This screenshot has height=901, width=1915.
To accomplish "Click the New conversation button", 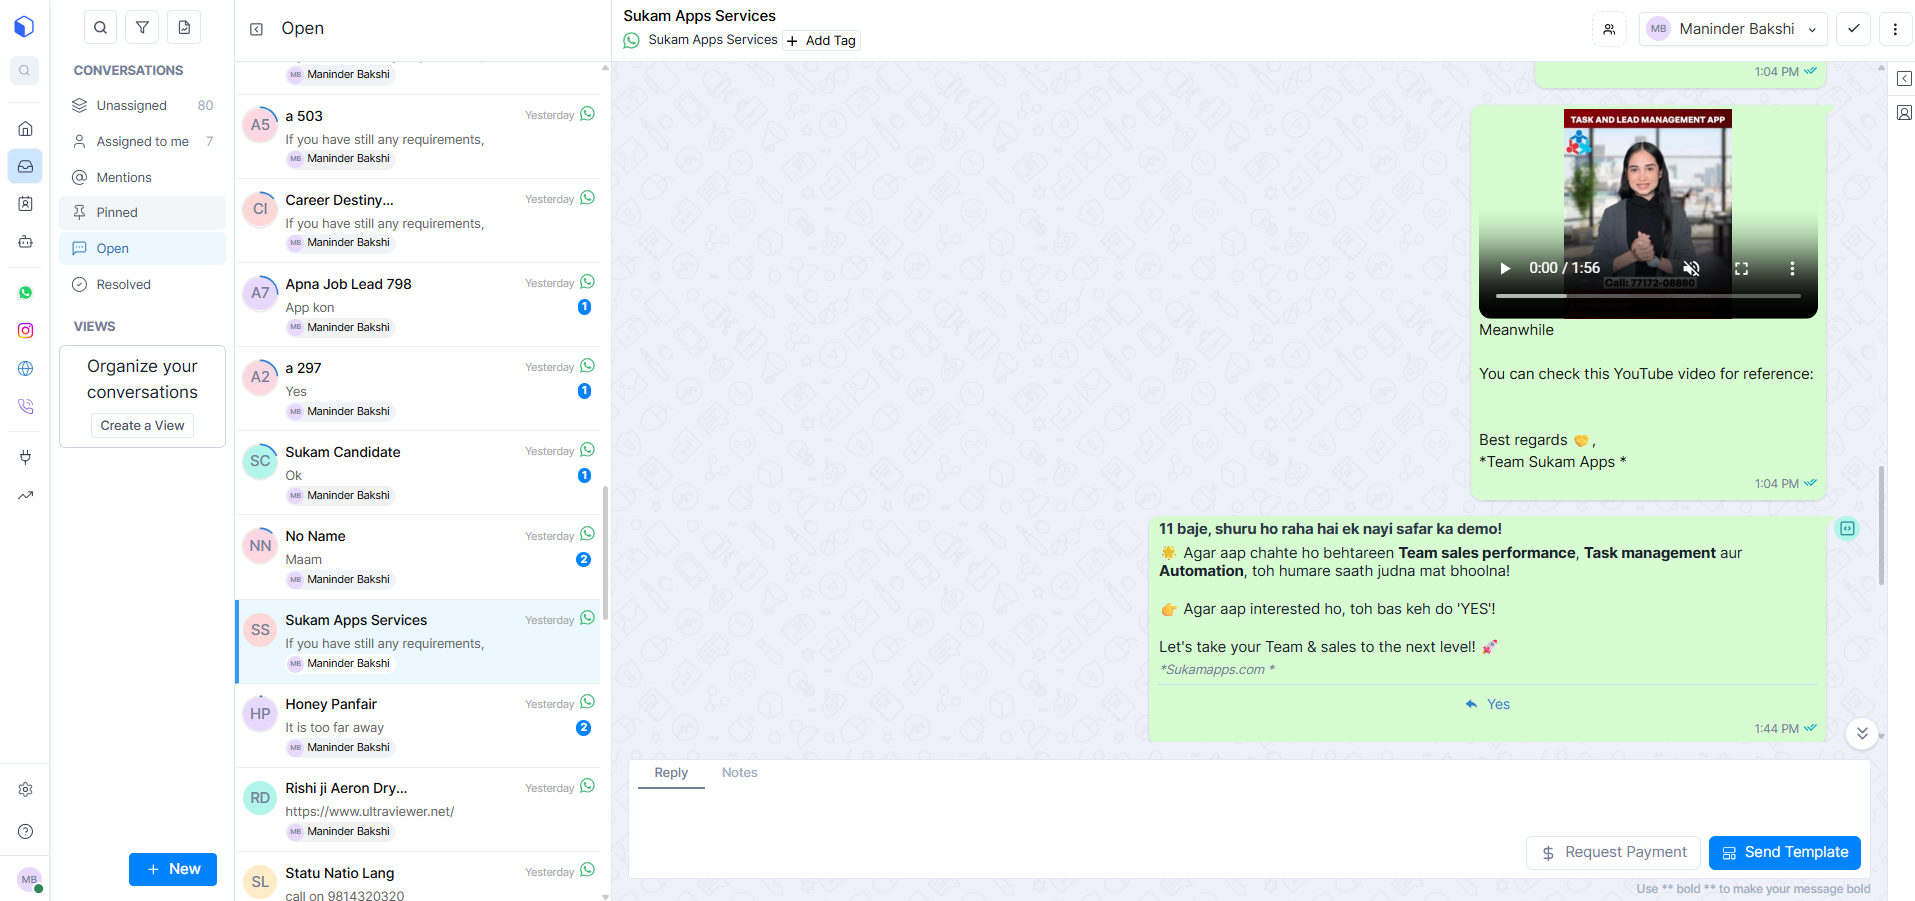I will click(173, 869).
